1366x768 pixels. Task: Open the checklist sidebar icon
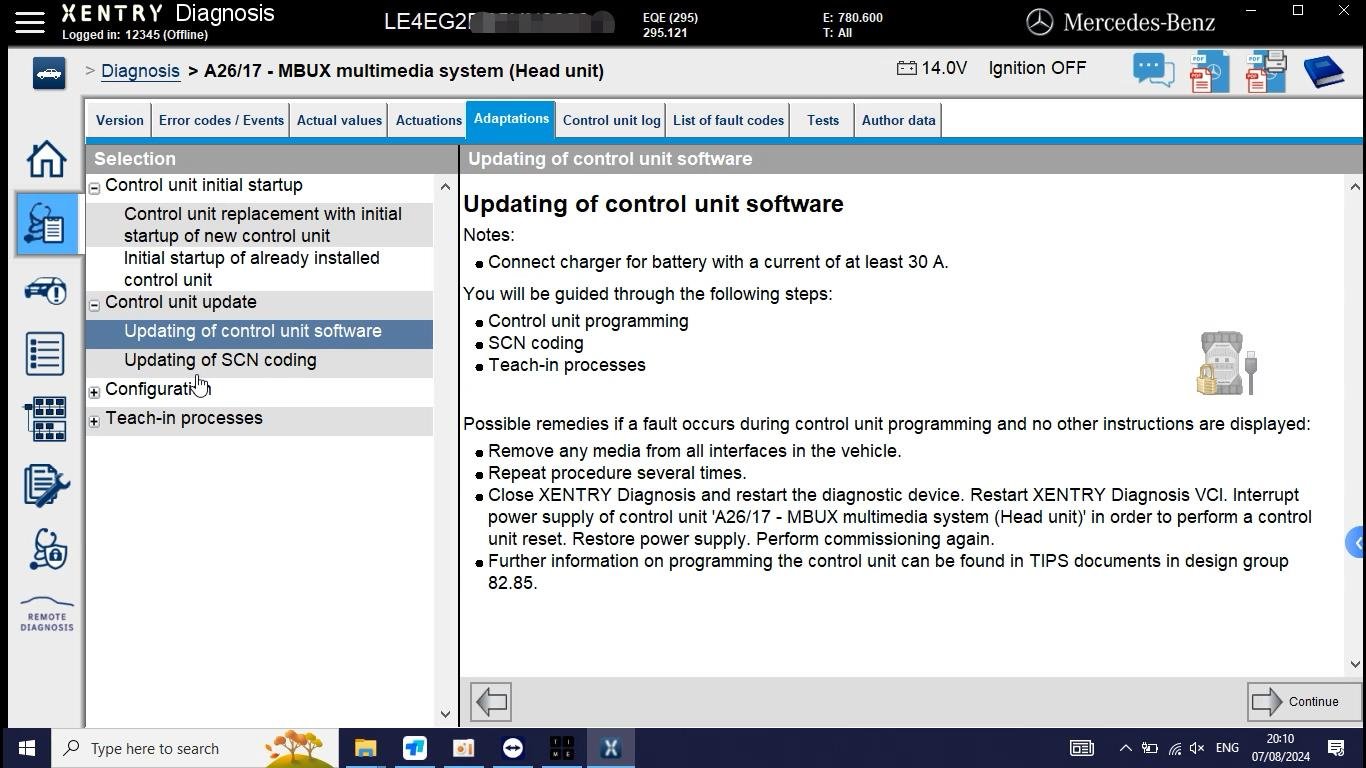point(46,354)
